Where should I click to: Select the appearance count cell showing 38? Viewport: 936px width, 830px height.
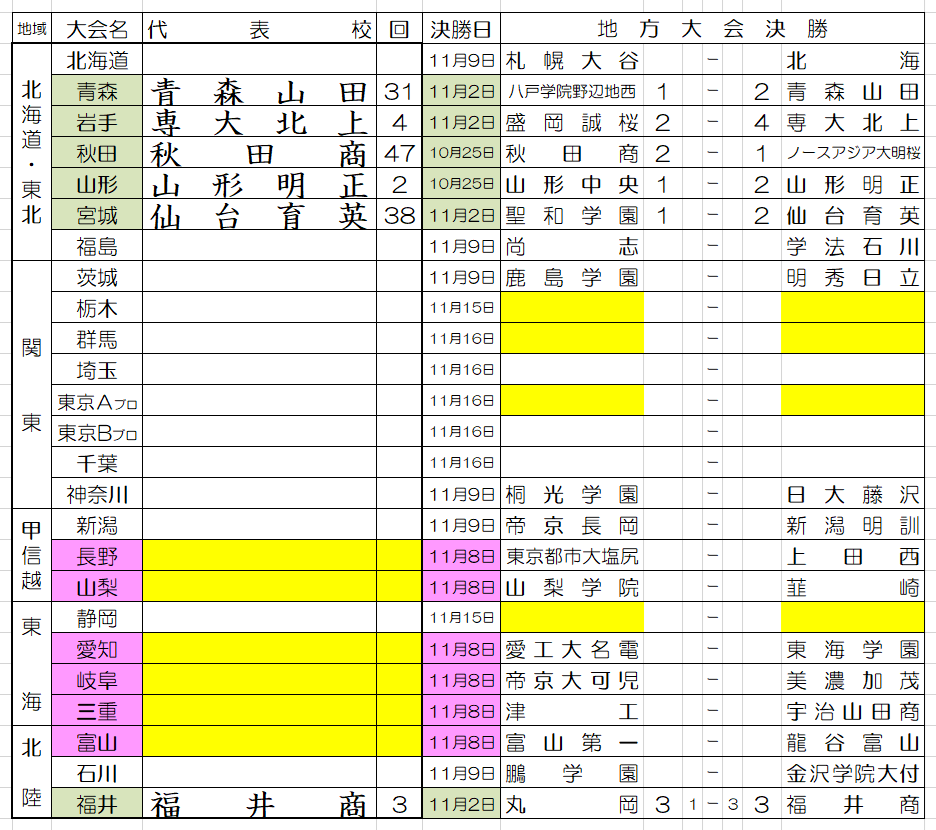(399, 215)
